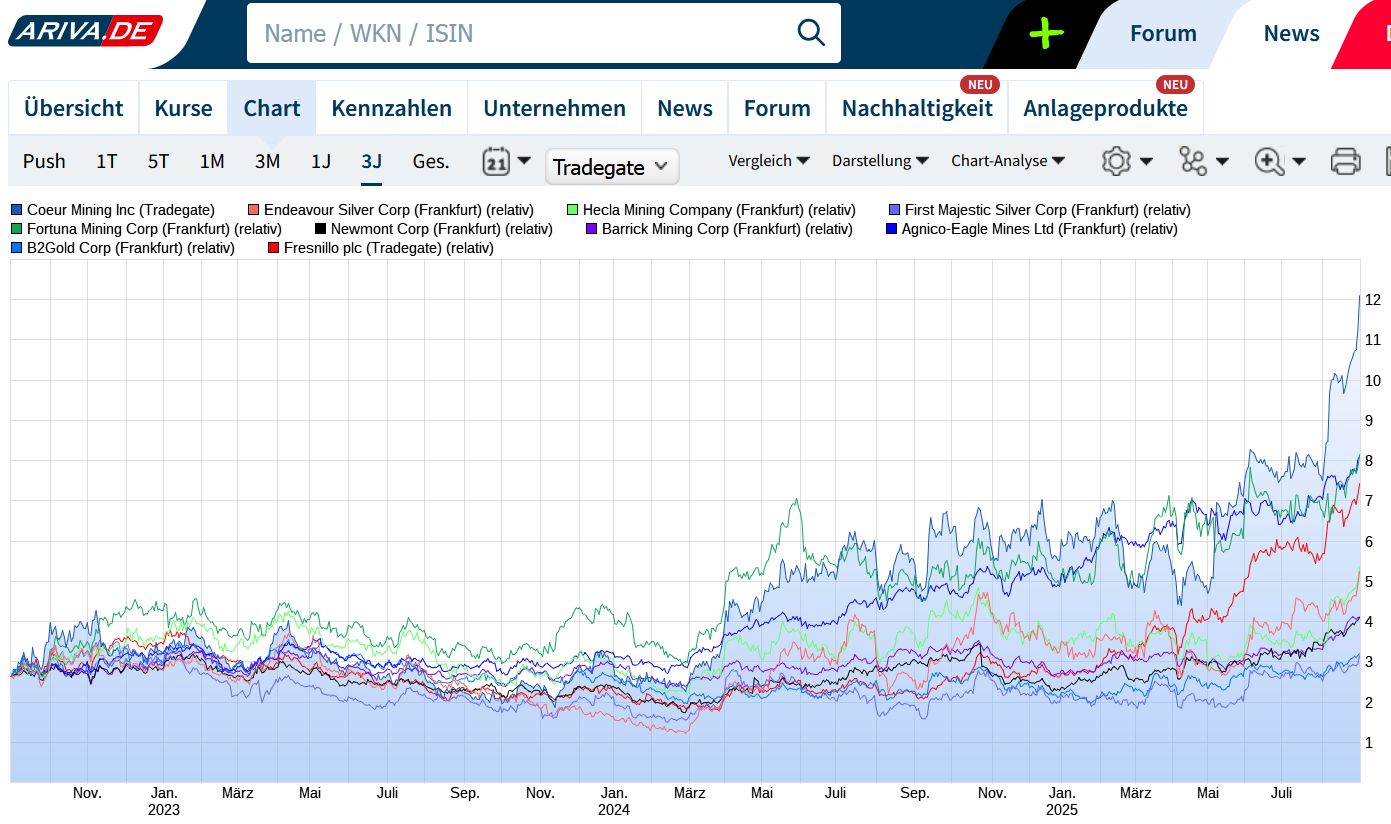Viewport: 1391px width, 824px height.
Task: Open the chart settings gear icon
Action: coord(1116,161)
